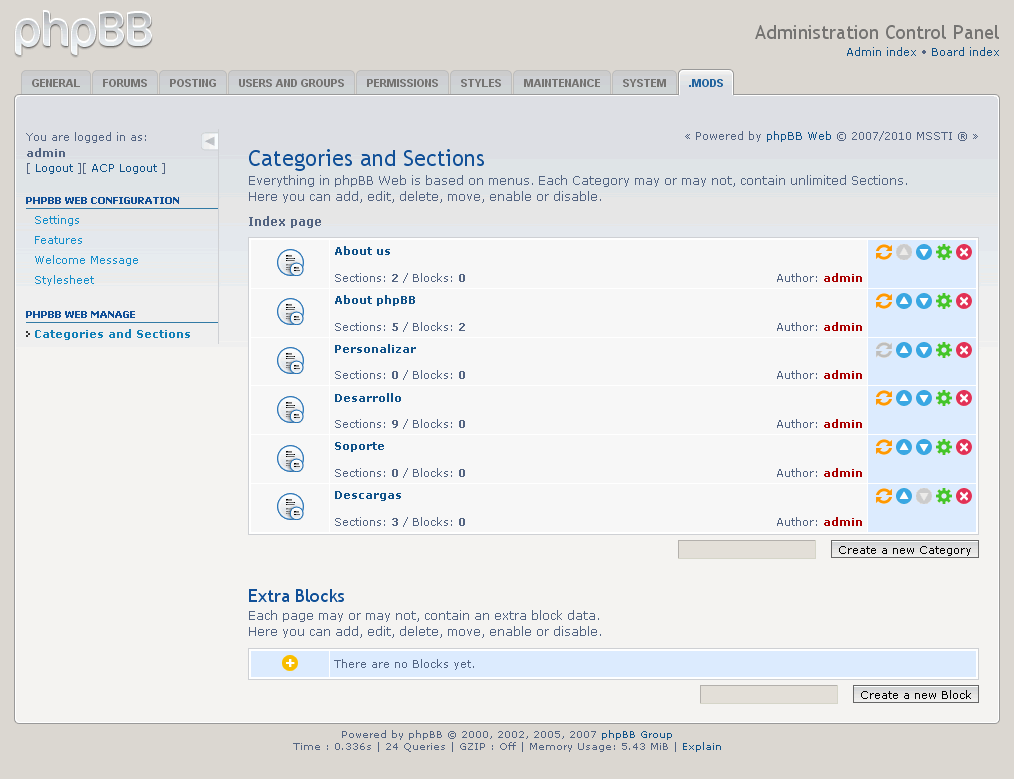The image size is (1014, 779).
Task: Click the phpBB logo
Action: coord(83,32)
